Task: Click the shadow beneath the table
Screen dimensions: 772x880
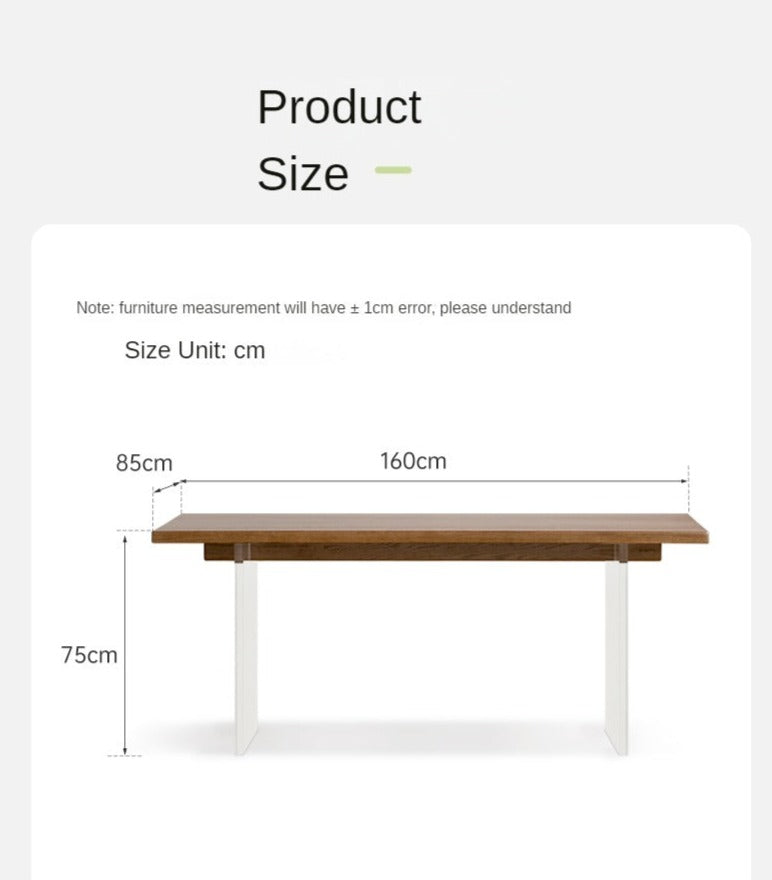Action: coord(430,740)
